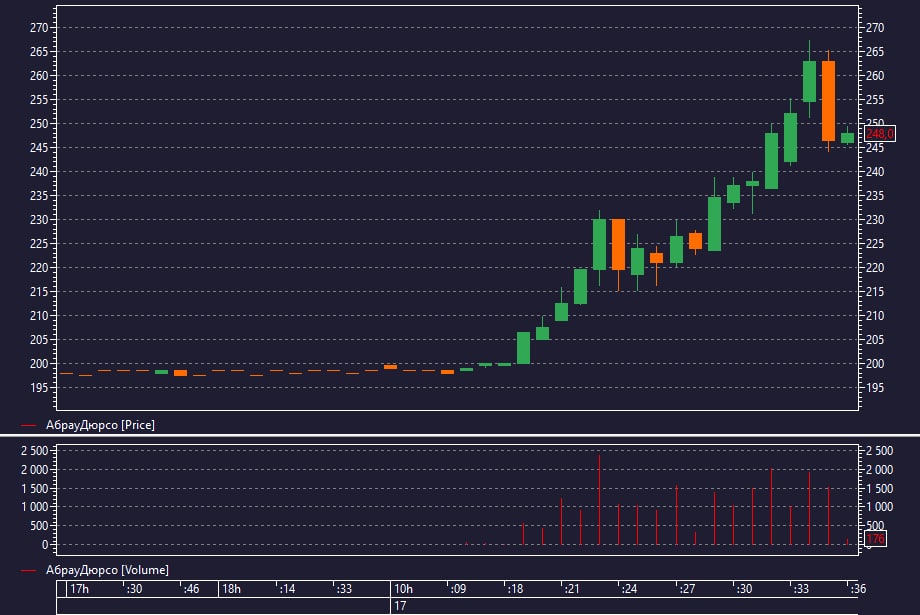The width and height of the screenshot is (920, 615).
Task: Click 200 on the left price axis
Action: point(39,363)
